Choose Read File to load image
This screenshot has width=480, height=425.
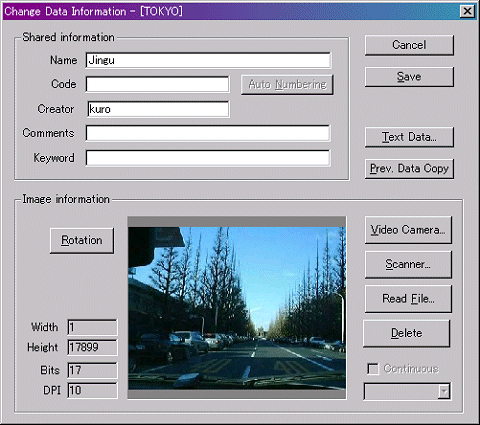point(408,299)
